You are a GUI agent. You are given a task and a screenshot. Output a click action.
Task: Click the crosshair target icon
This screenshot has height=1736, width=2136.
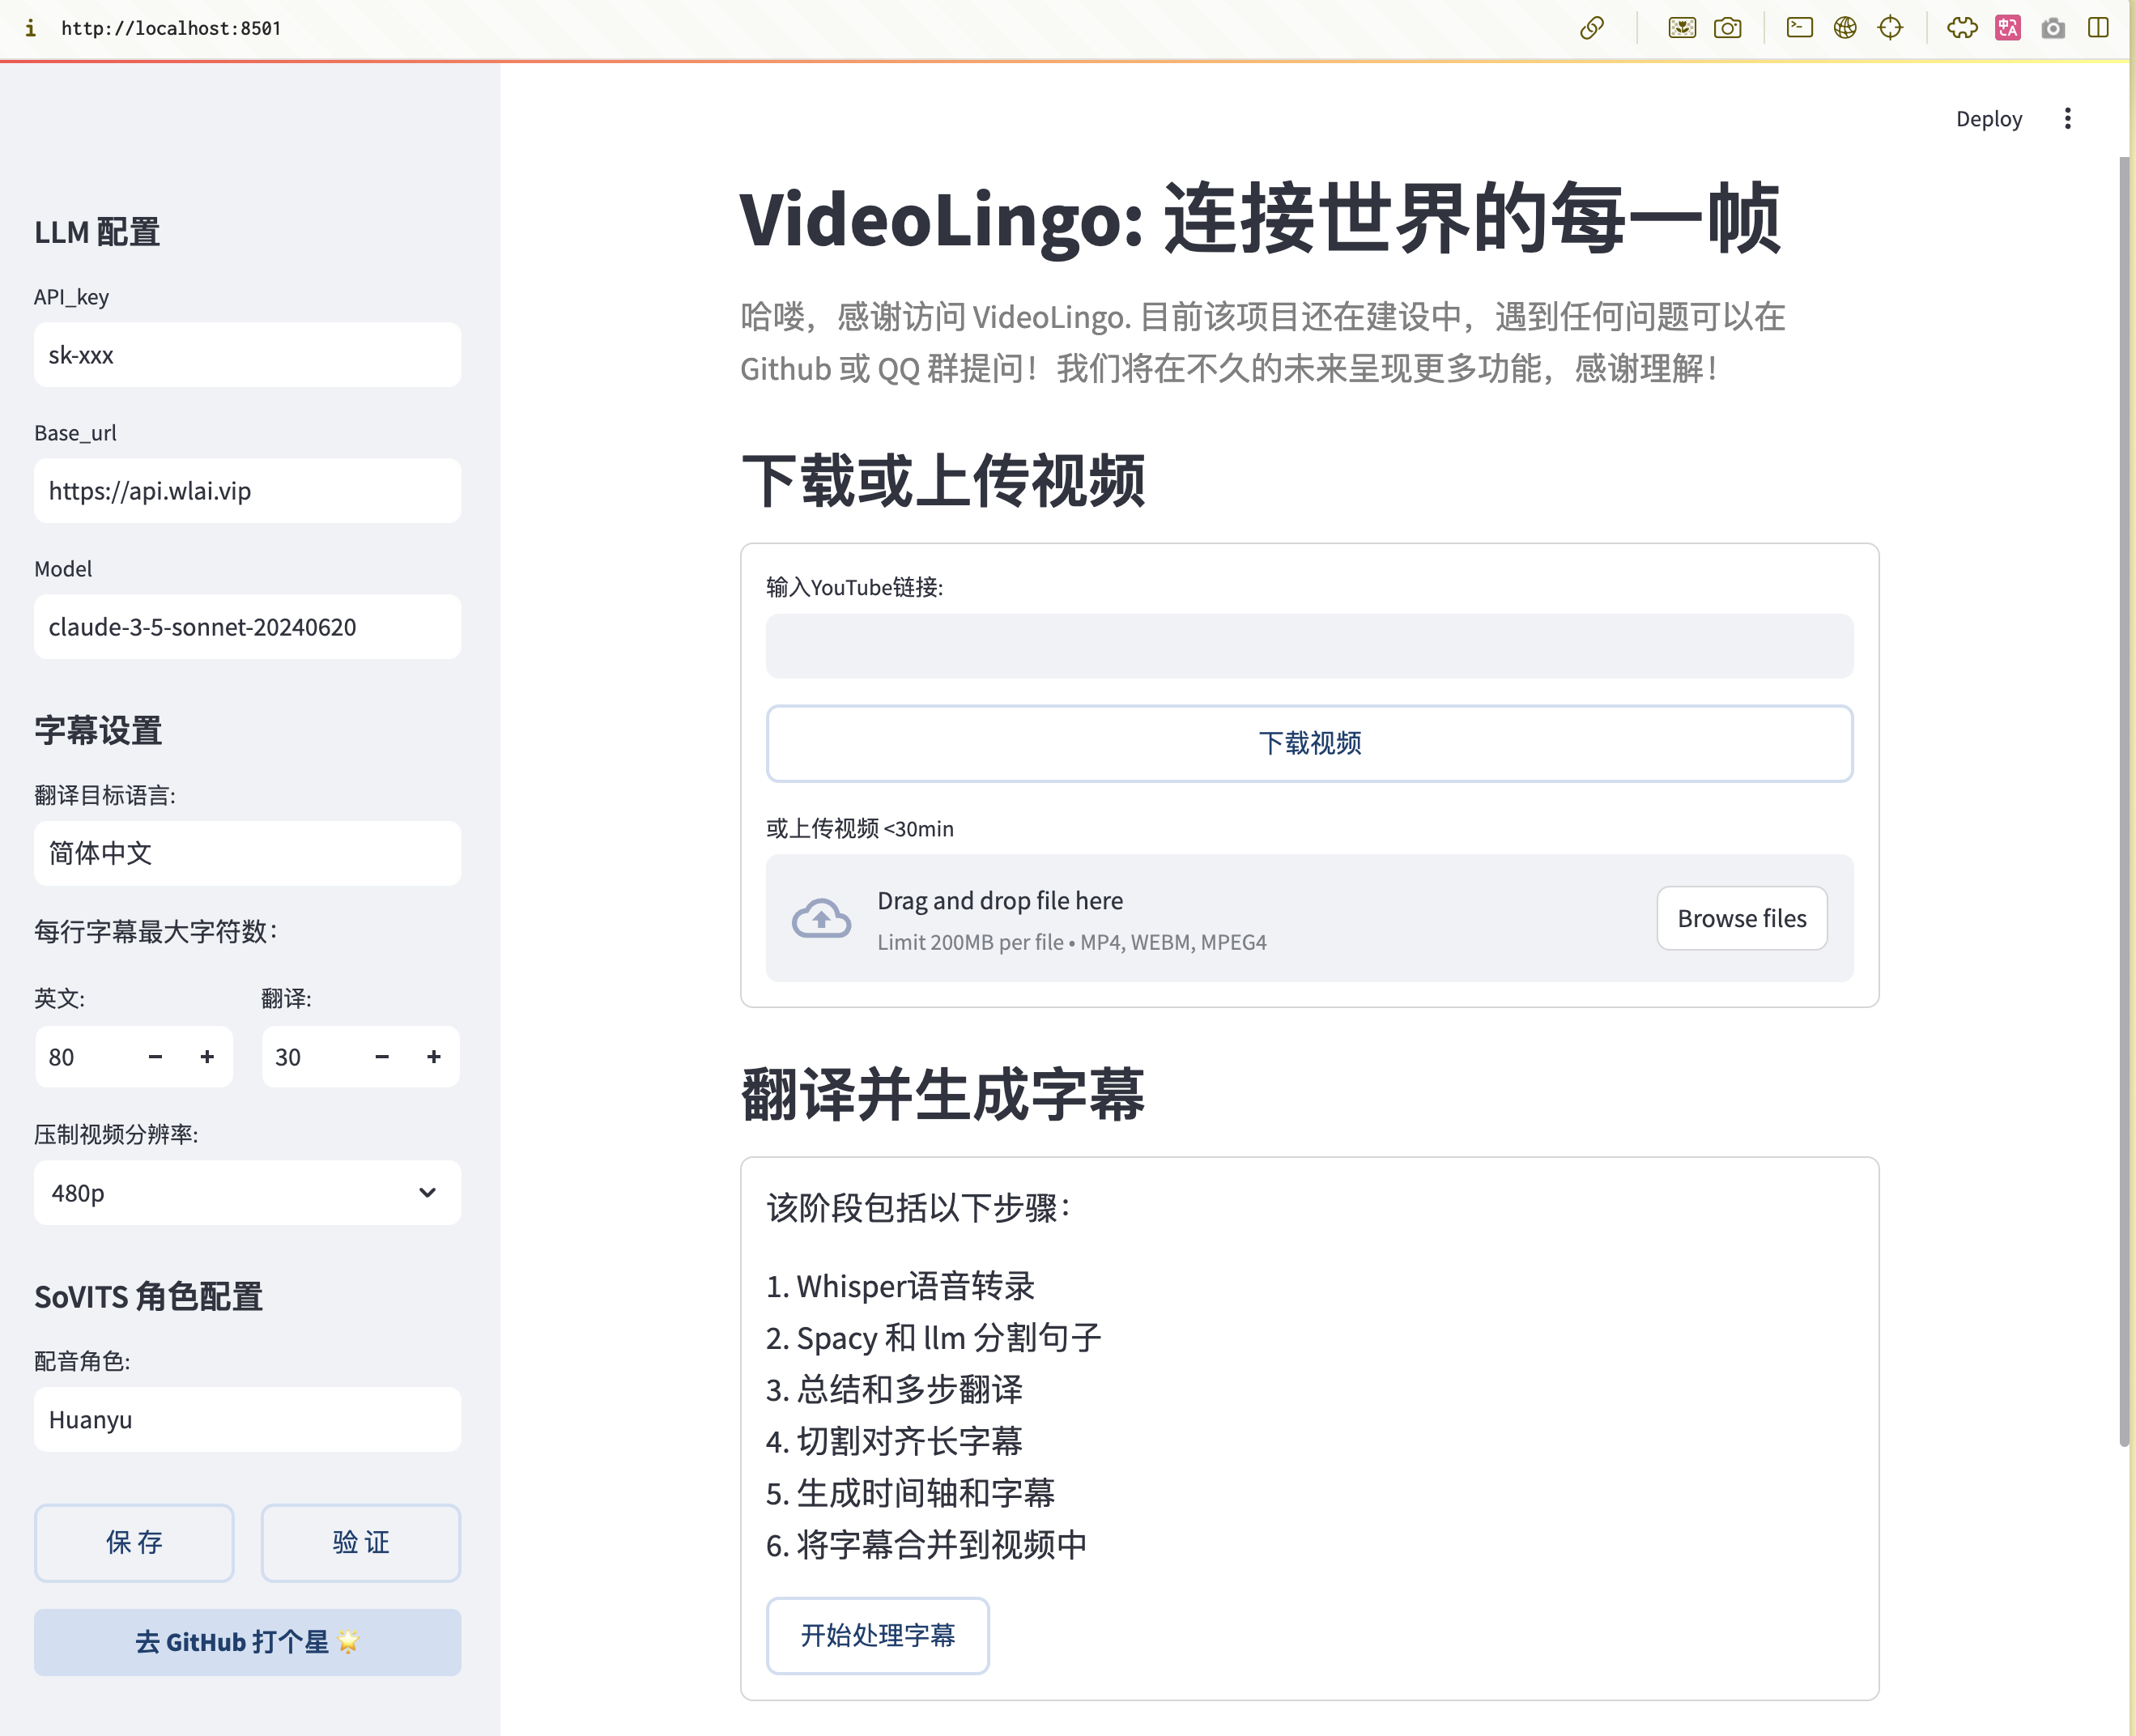tap(1890, 28)
